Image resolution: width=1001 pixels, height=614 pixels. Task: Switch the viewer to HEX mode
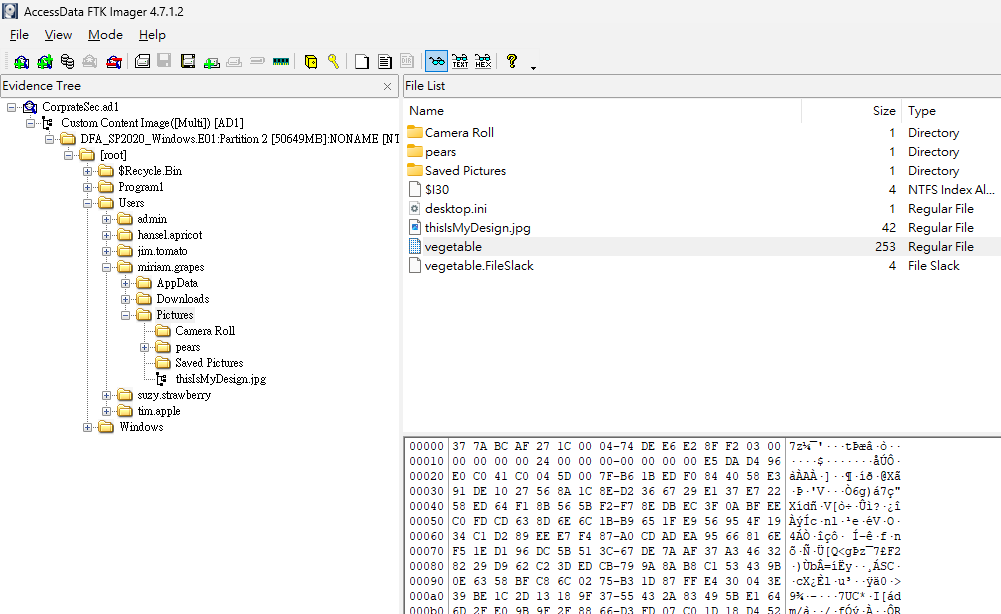click(483, 61)
